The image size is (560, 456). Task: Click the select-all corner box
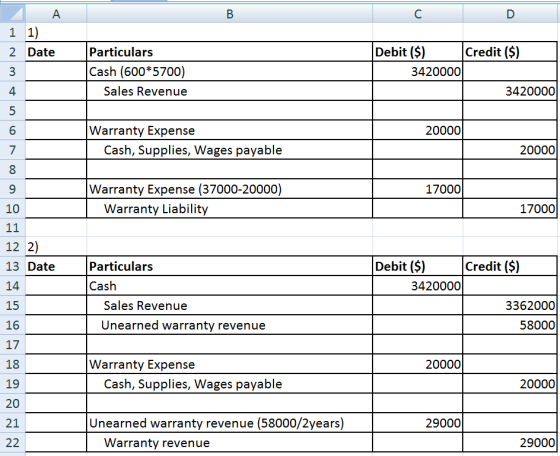pos(12,14)
